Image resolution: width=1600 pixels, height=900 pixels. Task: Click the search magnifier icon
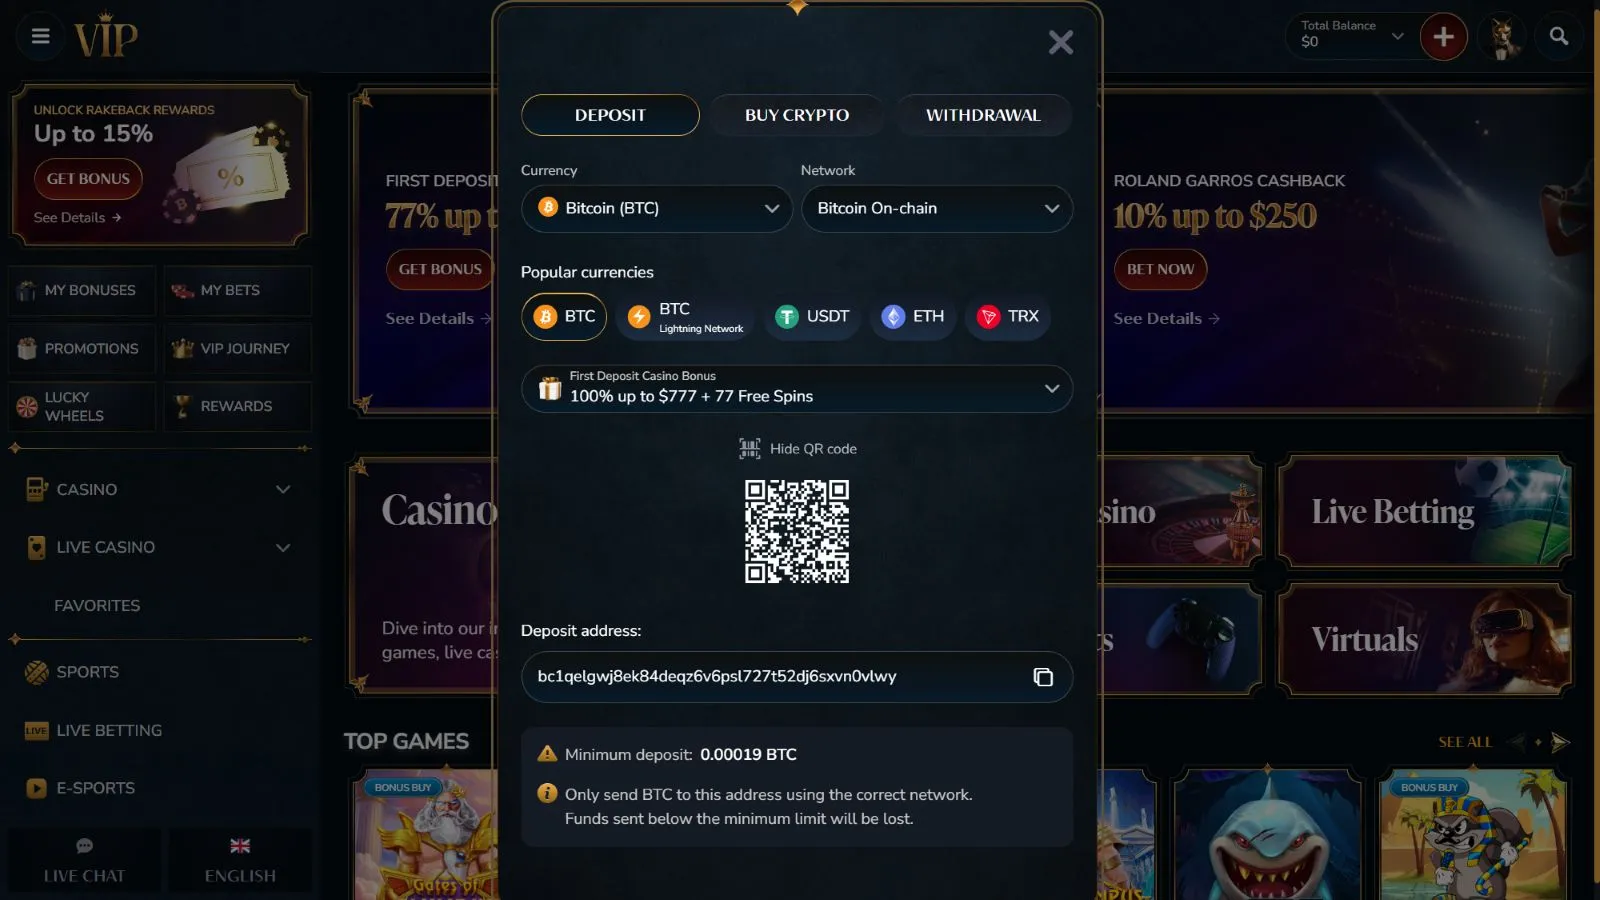(x=1559, y=37)
